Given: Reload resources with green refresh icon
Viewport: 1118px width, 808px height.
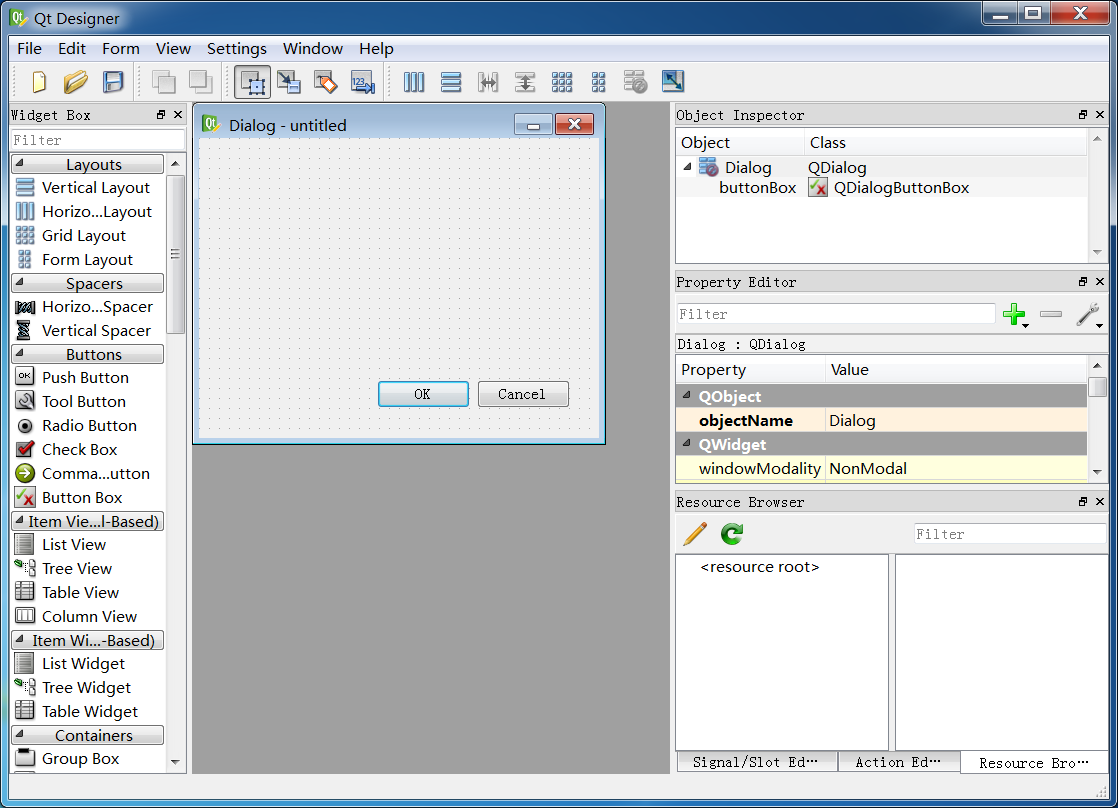Looking at the screenshot, I should pyautogui.click(x=732, y=534).
